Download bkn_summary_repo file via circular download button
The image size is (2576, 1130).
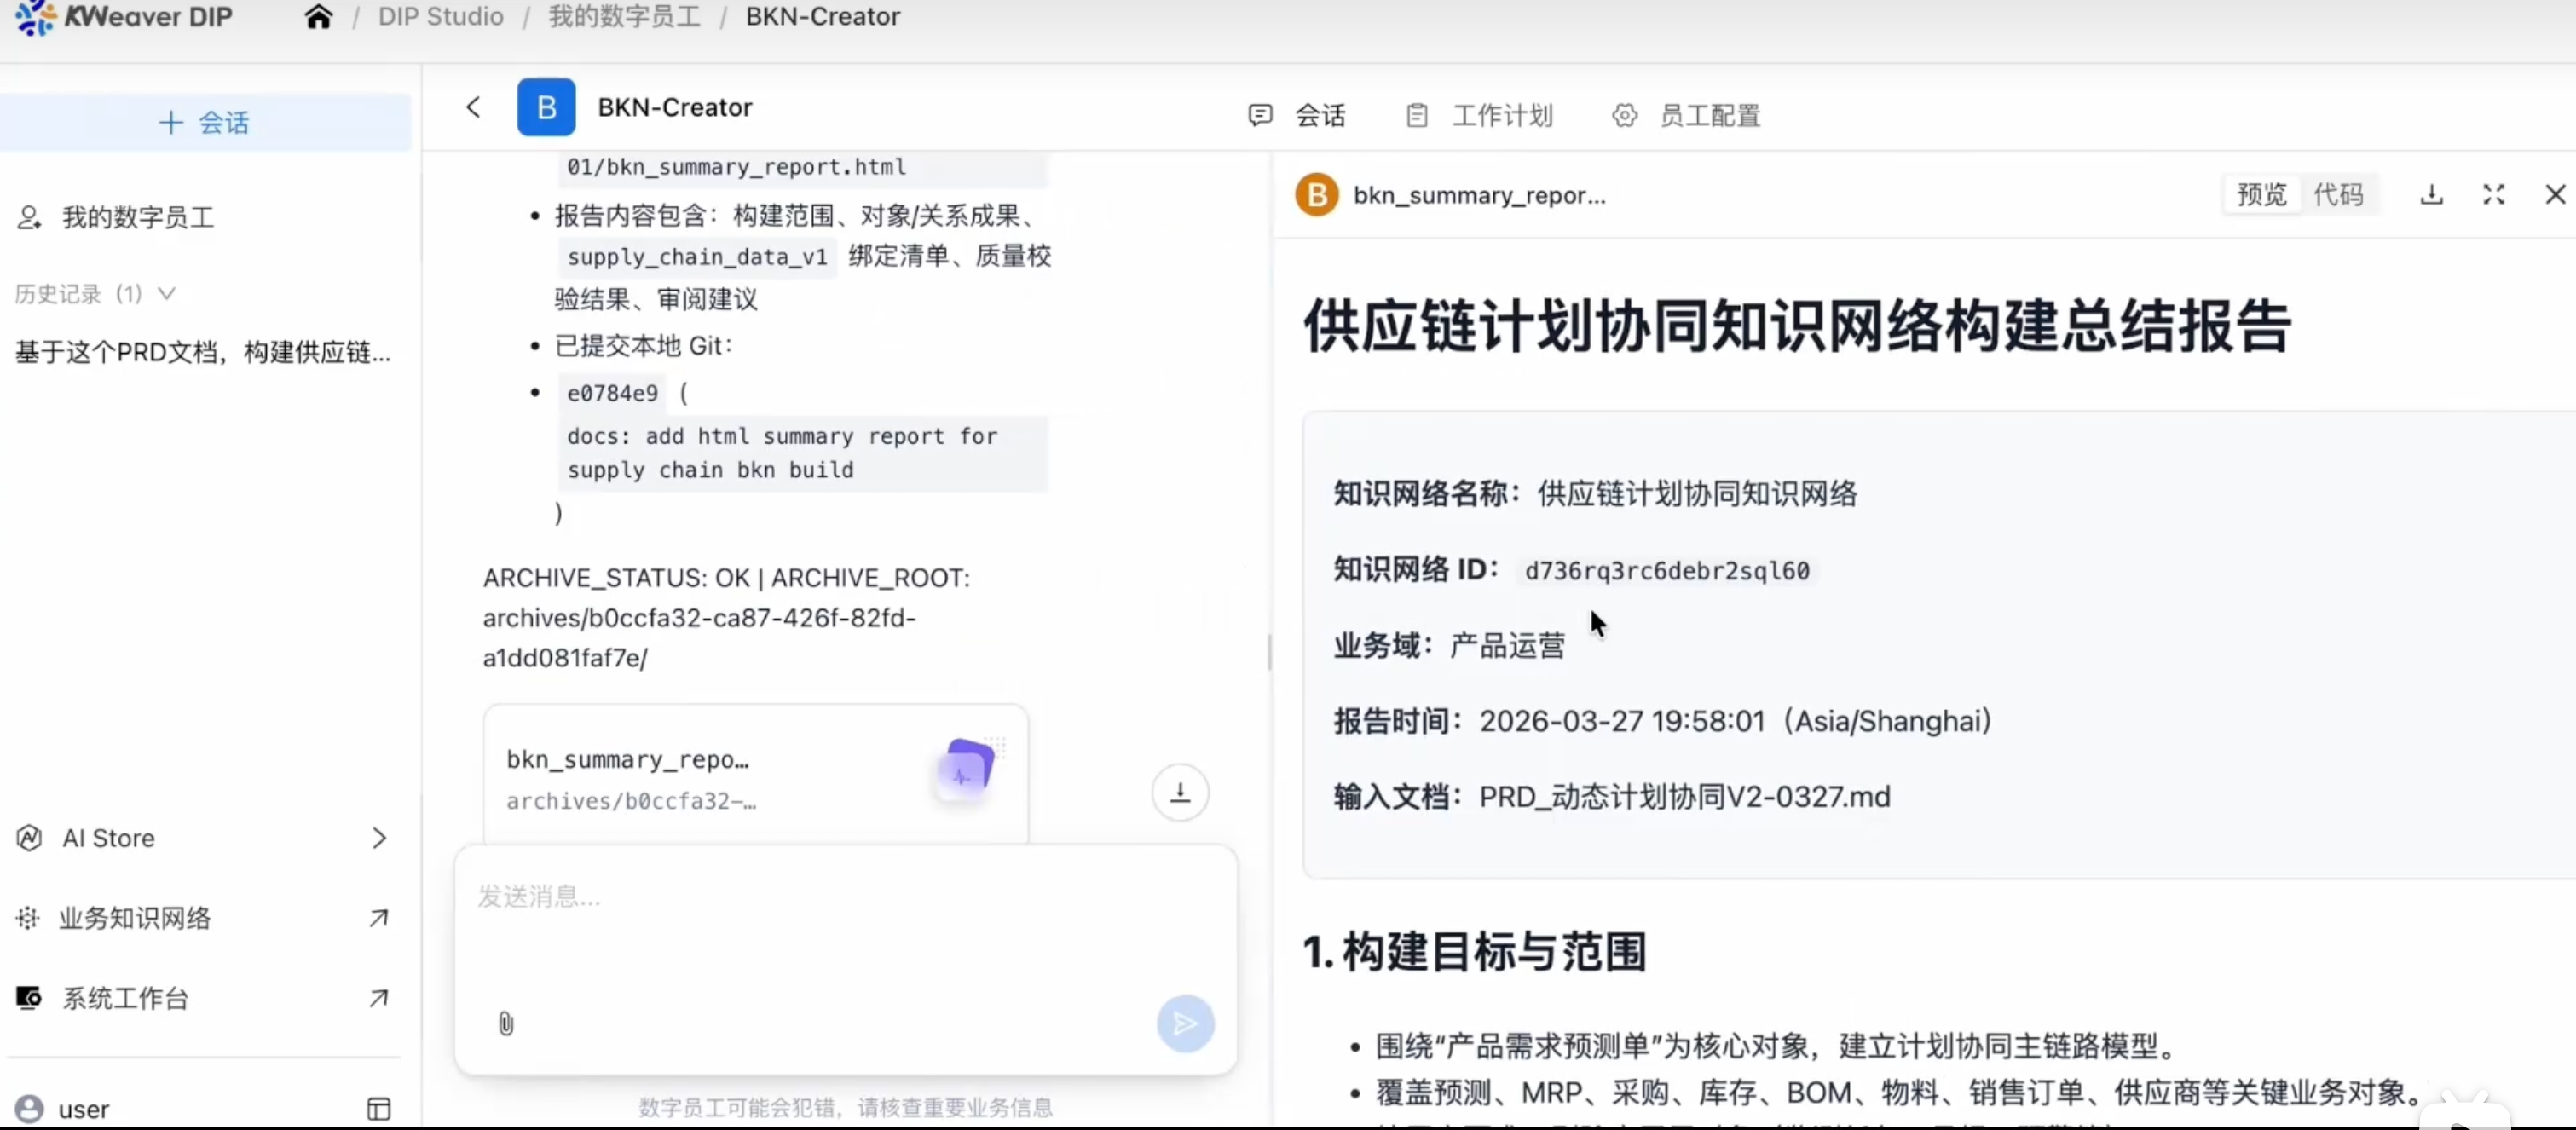[x=1180, y=792]
